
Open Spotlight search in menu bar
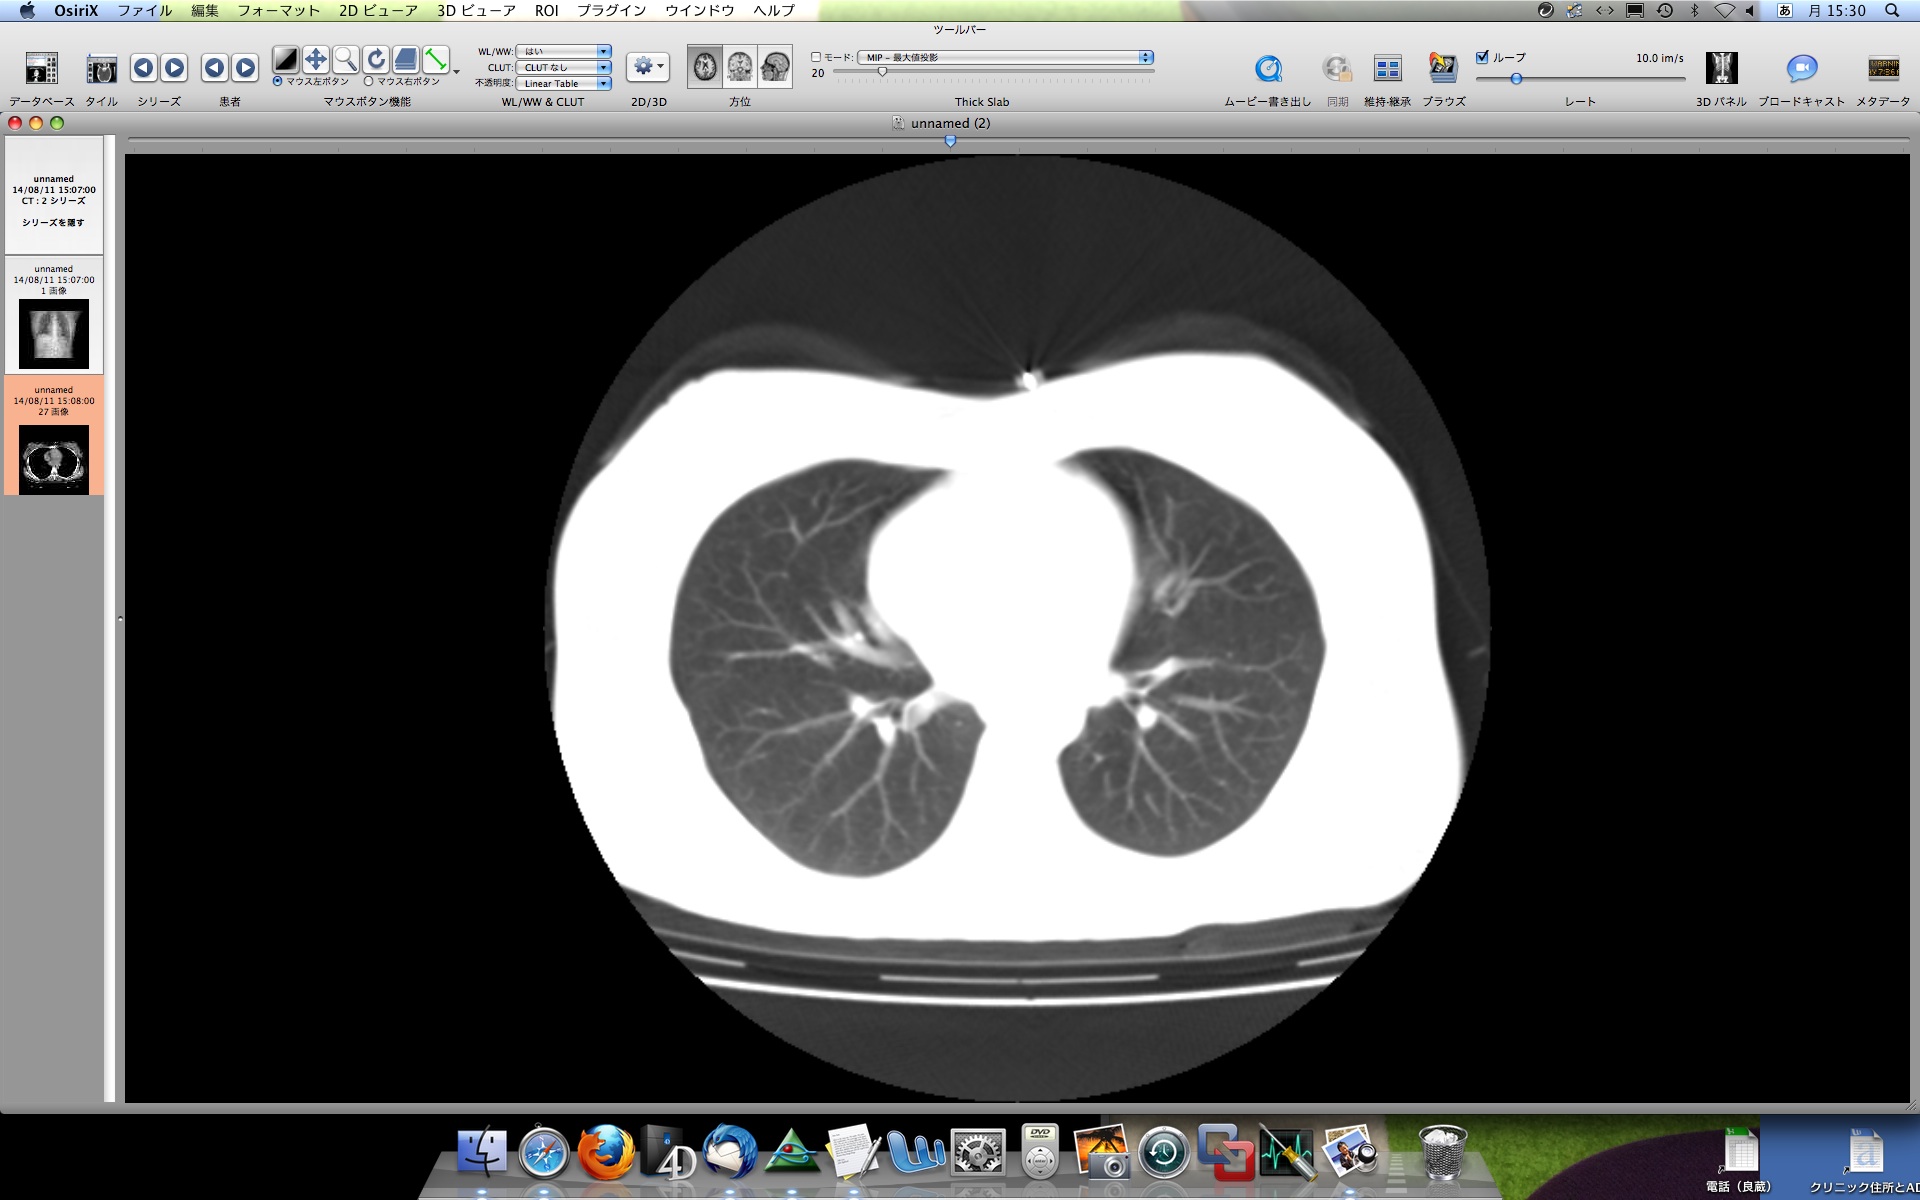[1892, 10]
